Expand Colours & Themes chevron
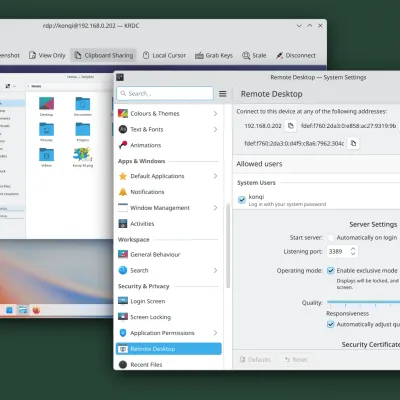Screen dimensions: 400x400 coord(215,114)
